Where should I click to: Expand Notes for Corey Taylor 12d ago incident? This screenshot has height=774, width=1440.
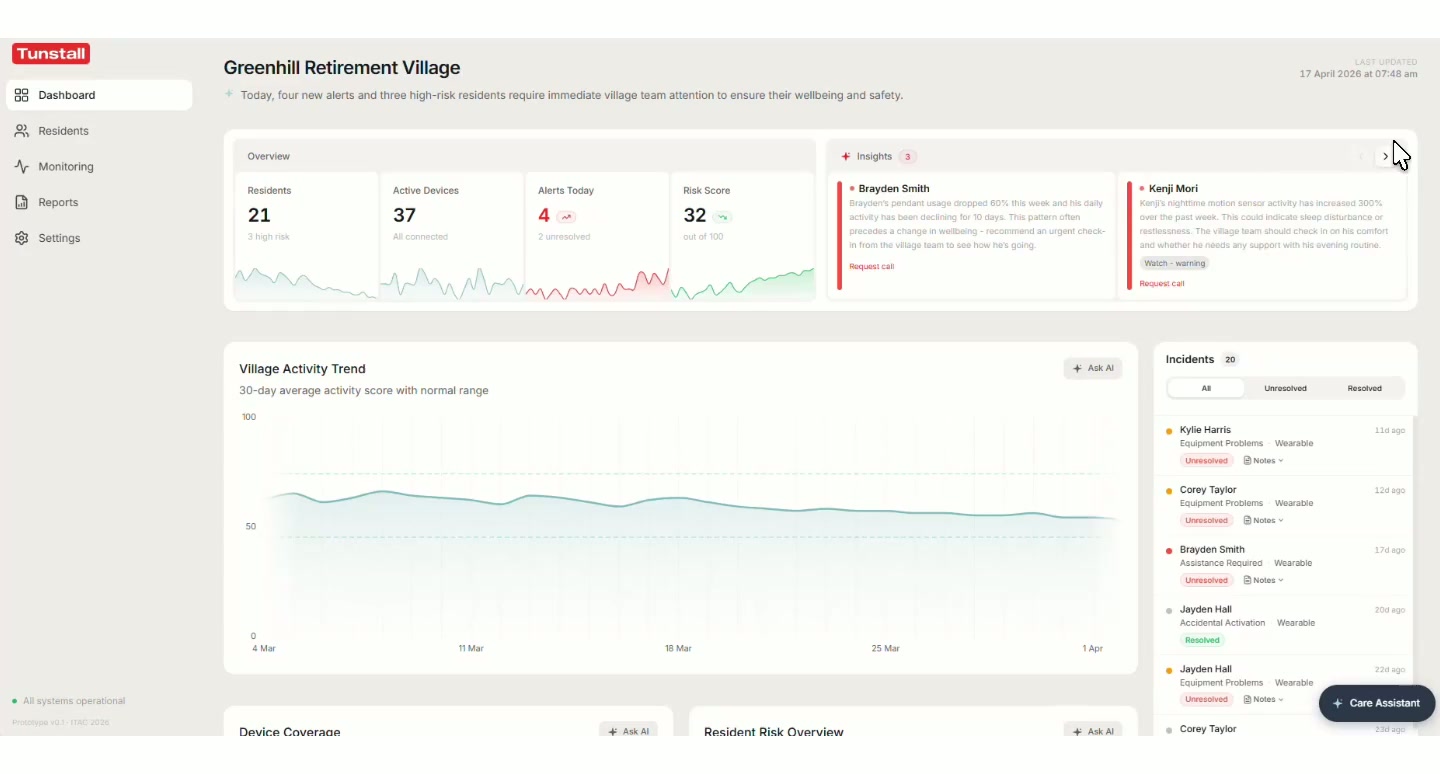pyautogui.click(x=1263, y=521)
